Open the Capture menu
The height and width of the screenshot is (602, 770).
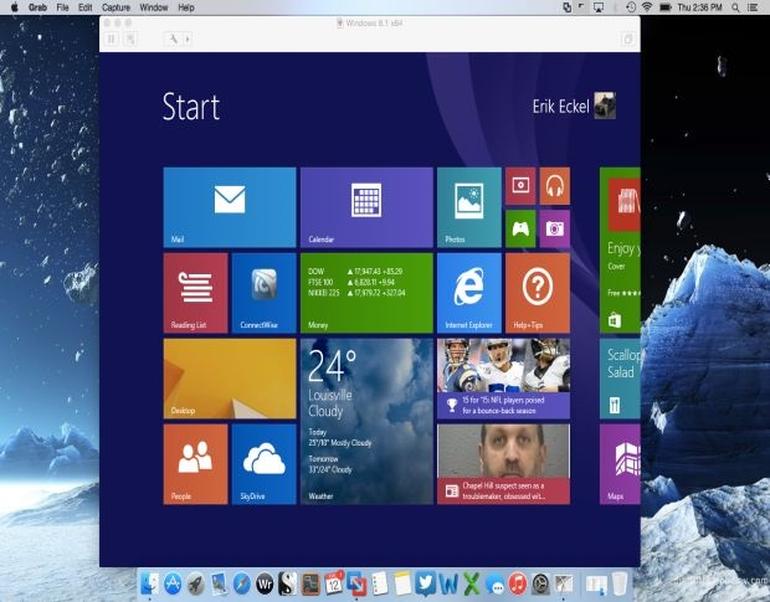pyautogui.click(x=116, y=7)
